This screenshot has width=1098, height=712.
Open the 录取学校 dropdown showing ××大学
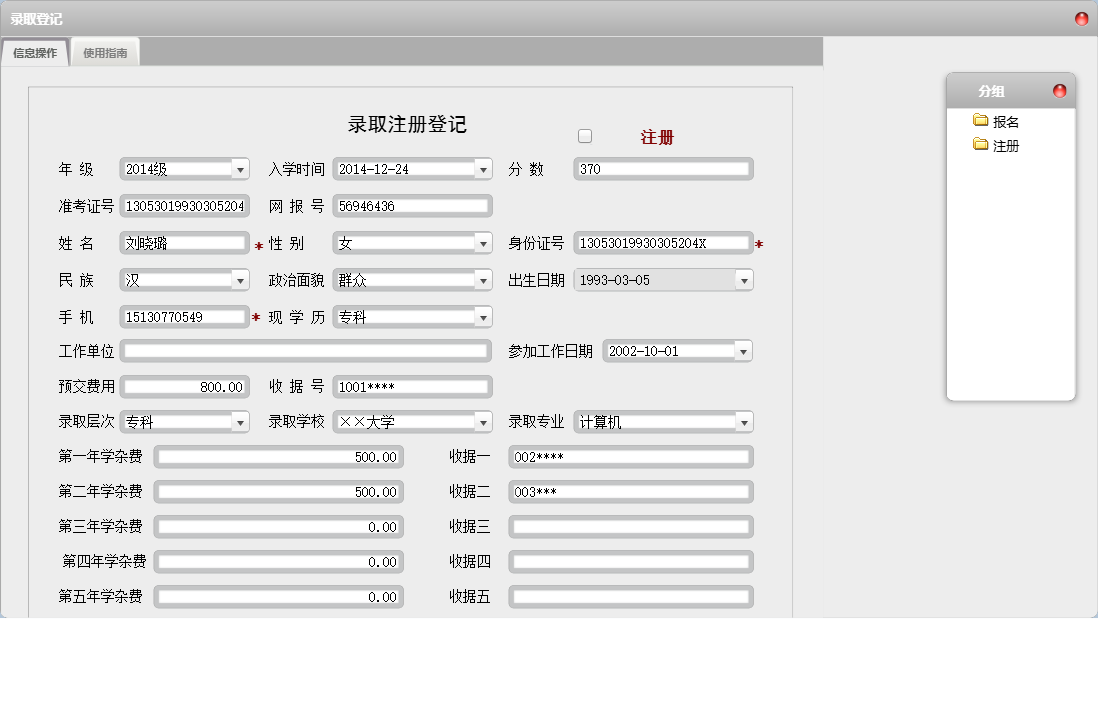pos(482,422)
